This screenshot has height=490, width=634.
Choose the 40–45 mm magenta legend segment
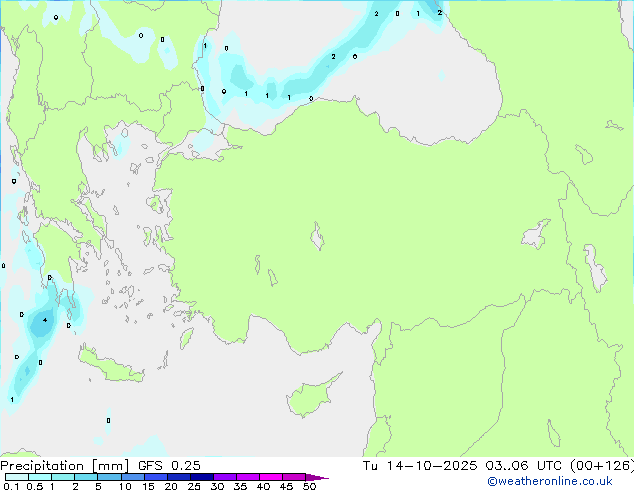pyautogui.click(x=271, y=477)
